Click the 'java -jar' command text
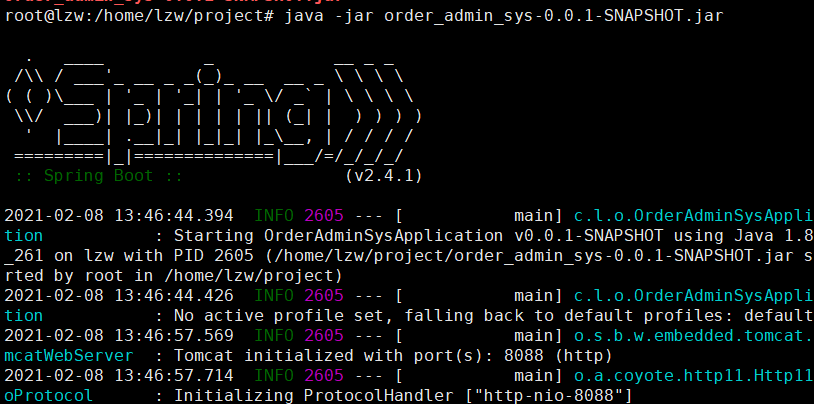 coord(329,16)
